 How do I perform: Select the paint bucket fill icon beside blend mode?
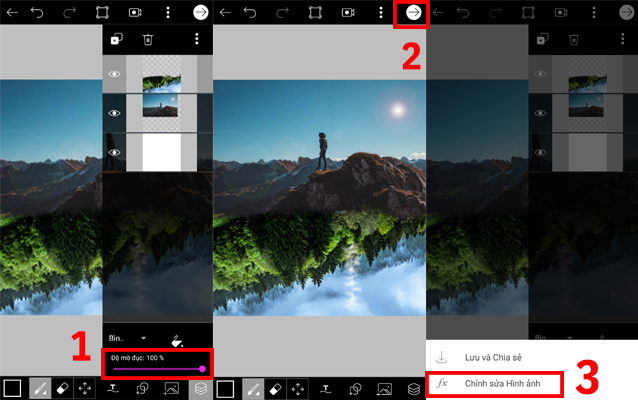178,339
